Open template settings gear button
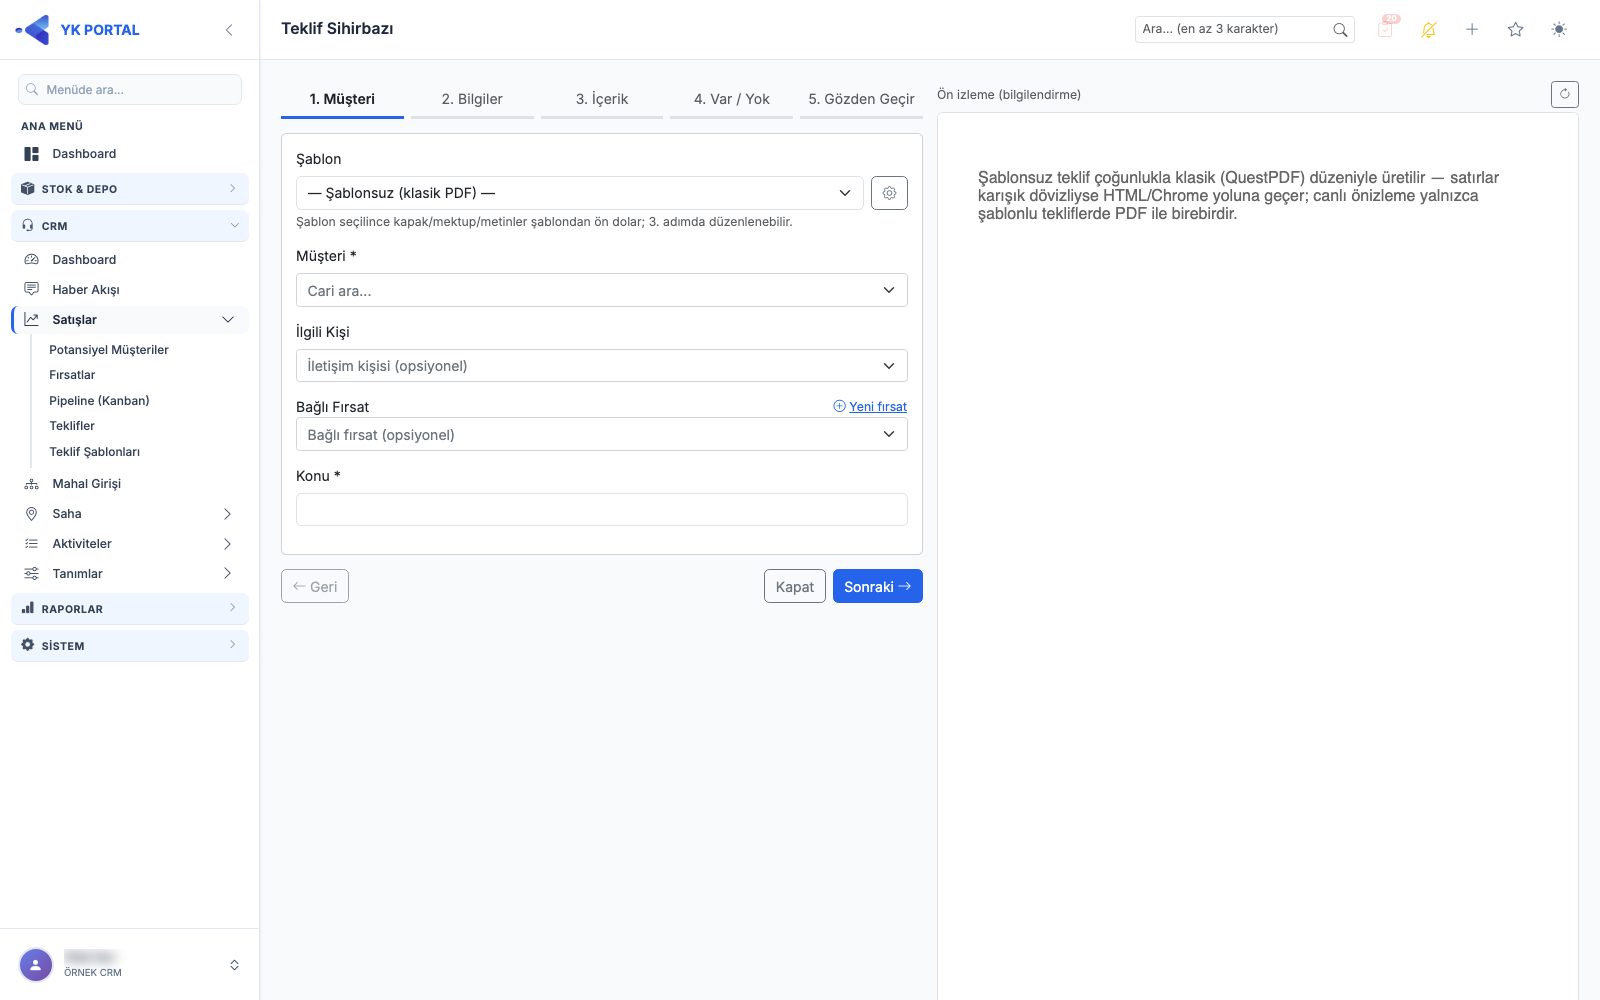The width and height of the screenshot is (1600, 1000). click(x=889, y=193)
